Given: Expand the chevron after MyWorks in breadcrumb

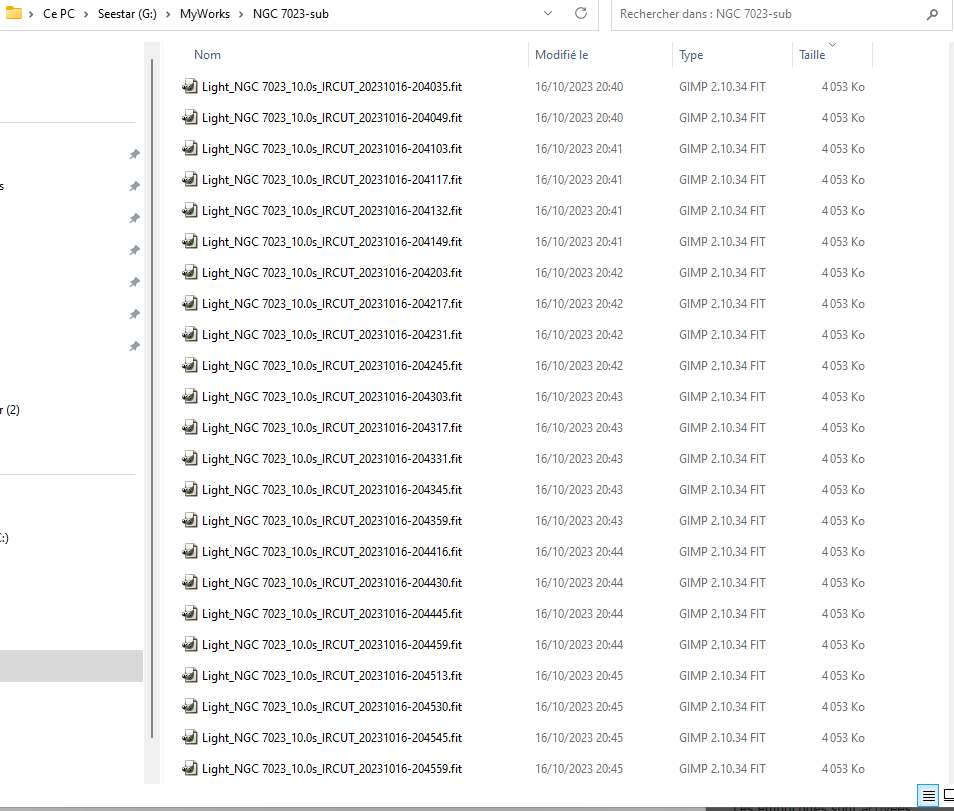Looking at the screenshot, I should 240,15.
